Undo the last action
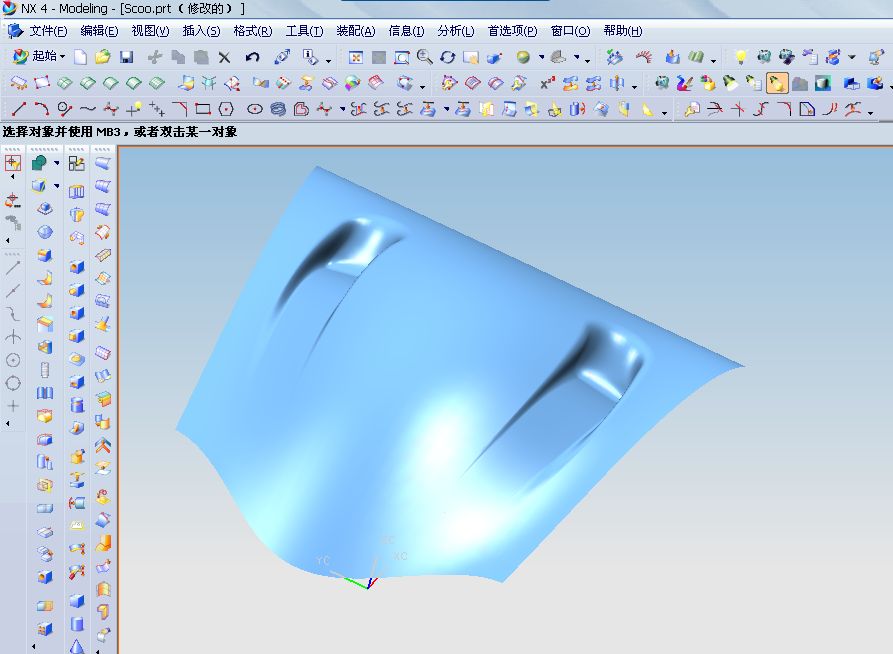 pyautogui.click(x=252, y=57)
